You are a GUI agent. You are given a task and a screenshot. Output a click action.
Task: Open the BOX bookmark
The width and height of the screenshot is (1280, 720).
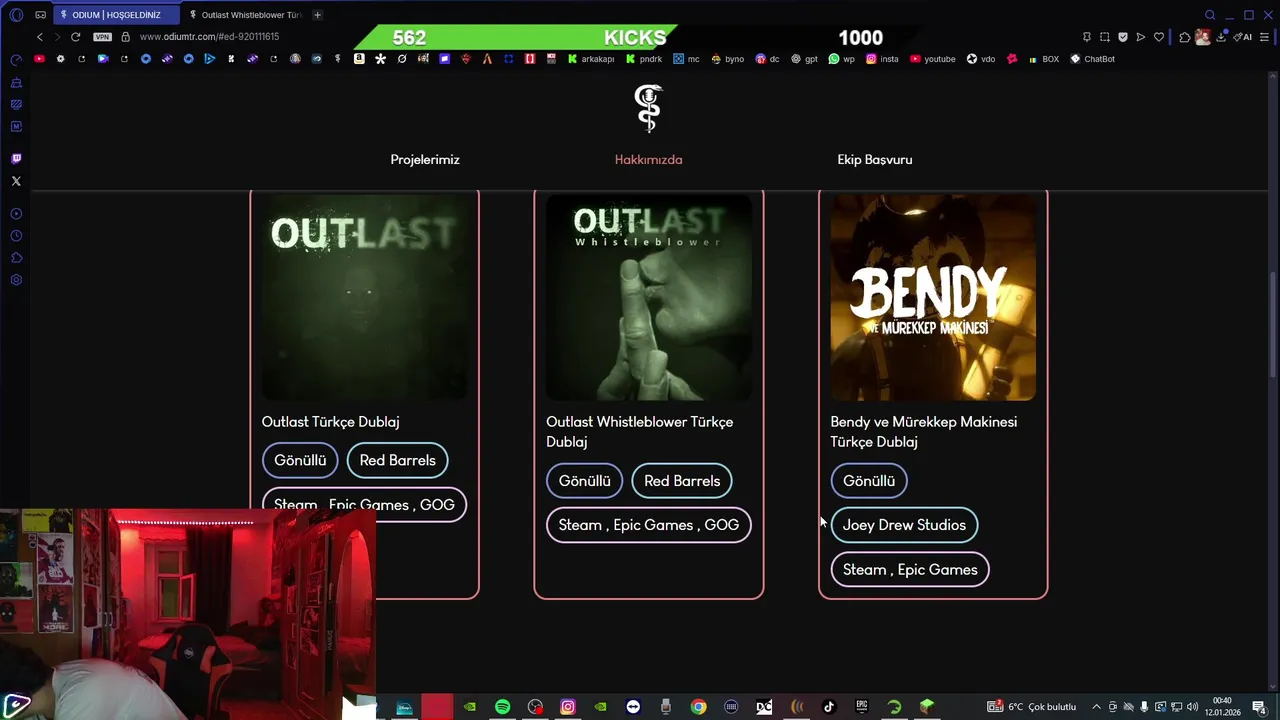pos(1043,59)
